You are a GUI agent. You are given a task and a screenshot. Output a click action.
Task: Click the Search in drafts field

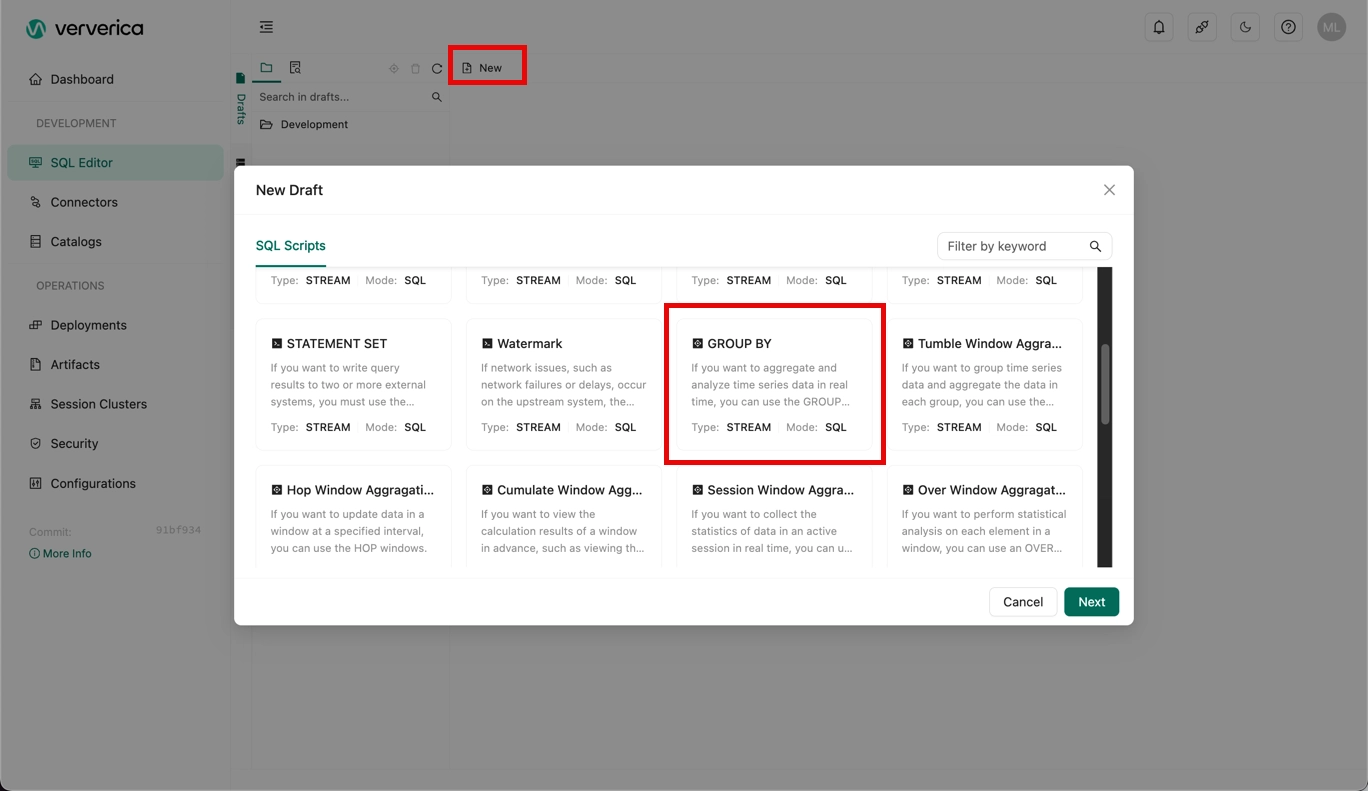[x=340, y=97]
